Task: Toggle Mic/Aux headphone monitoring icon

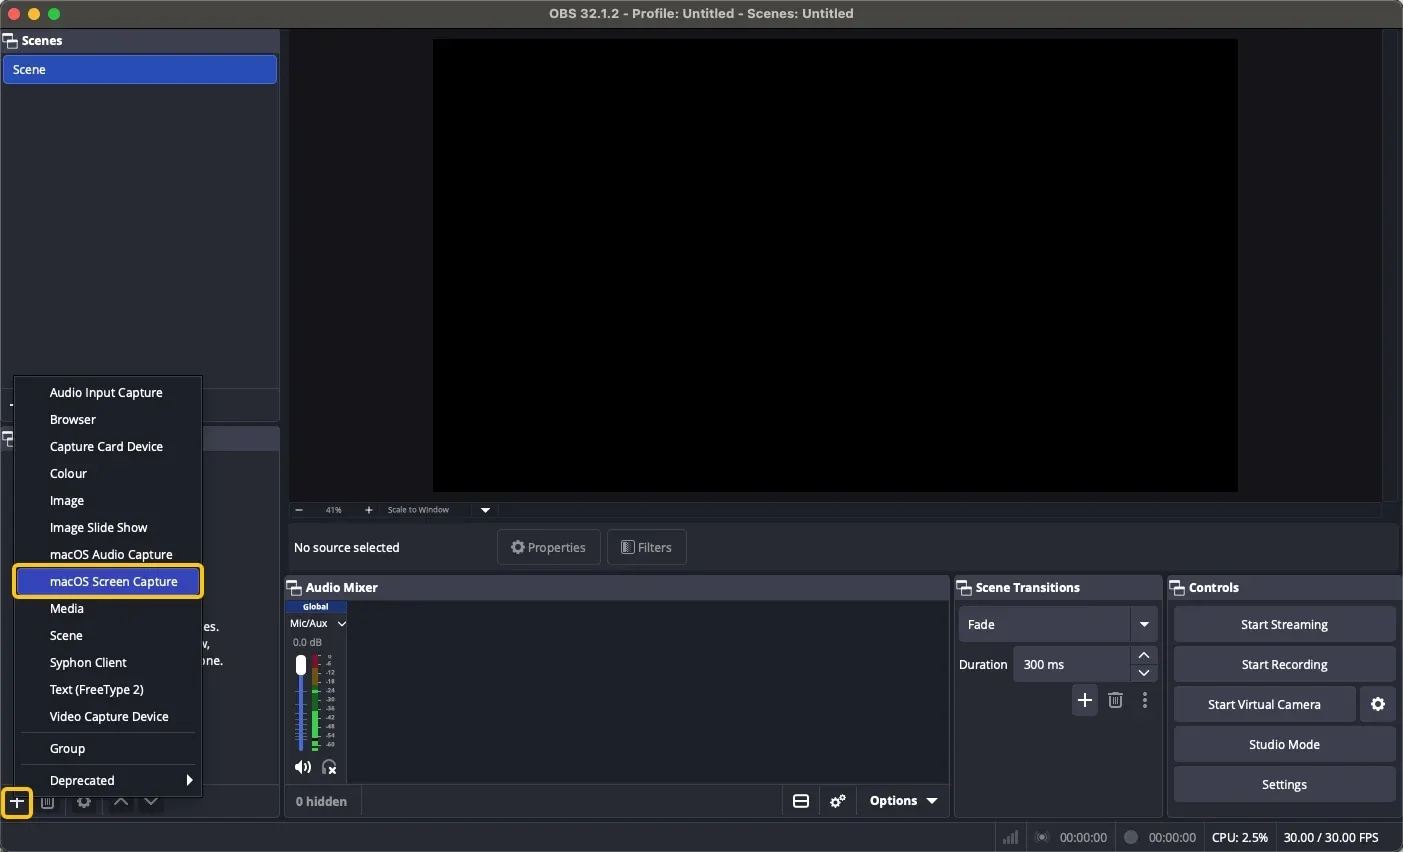Action: 329,767
